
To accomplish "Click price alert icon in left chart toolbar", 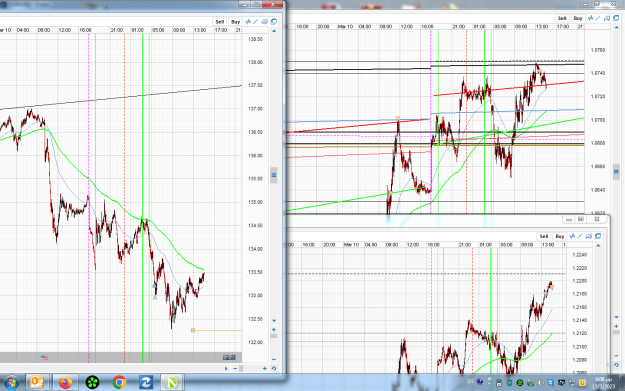I will tap(264, 22).
